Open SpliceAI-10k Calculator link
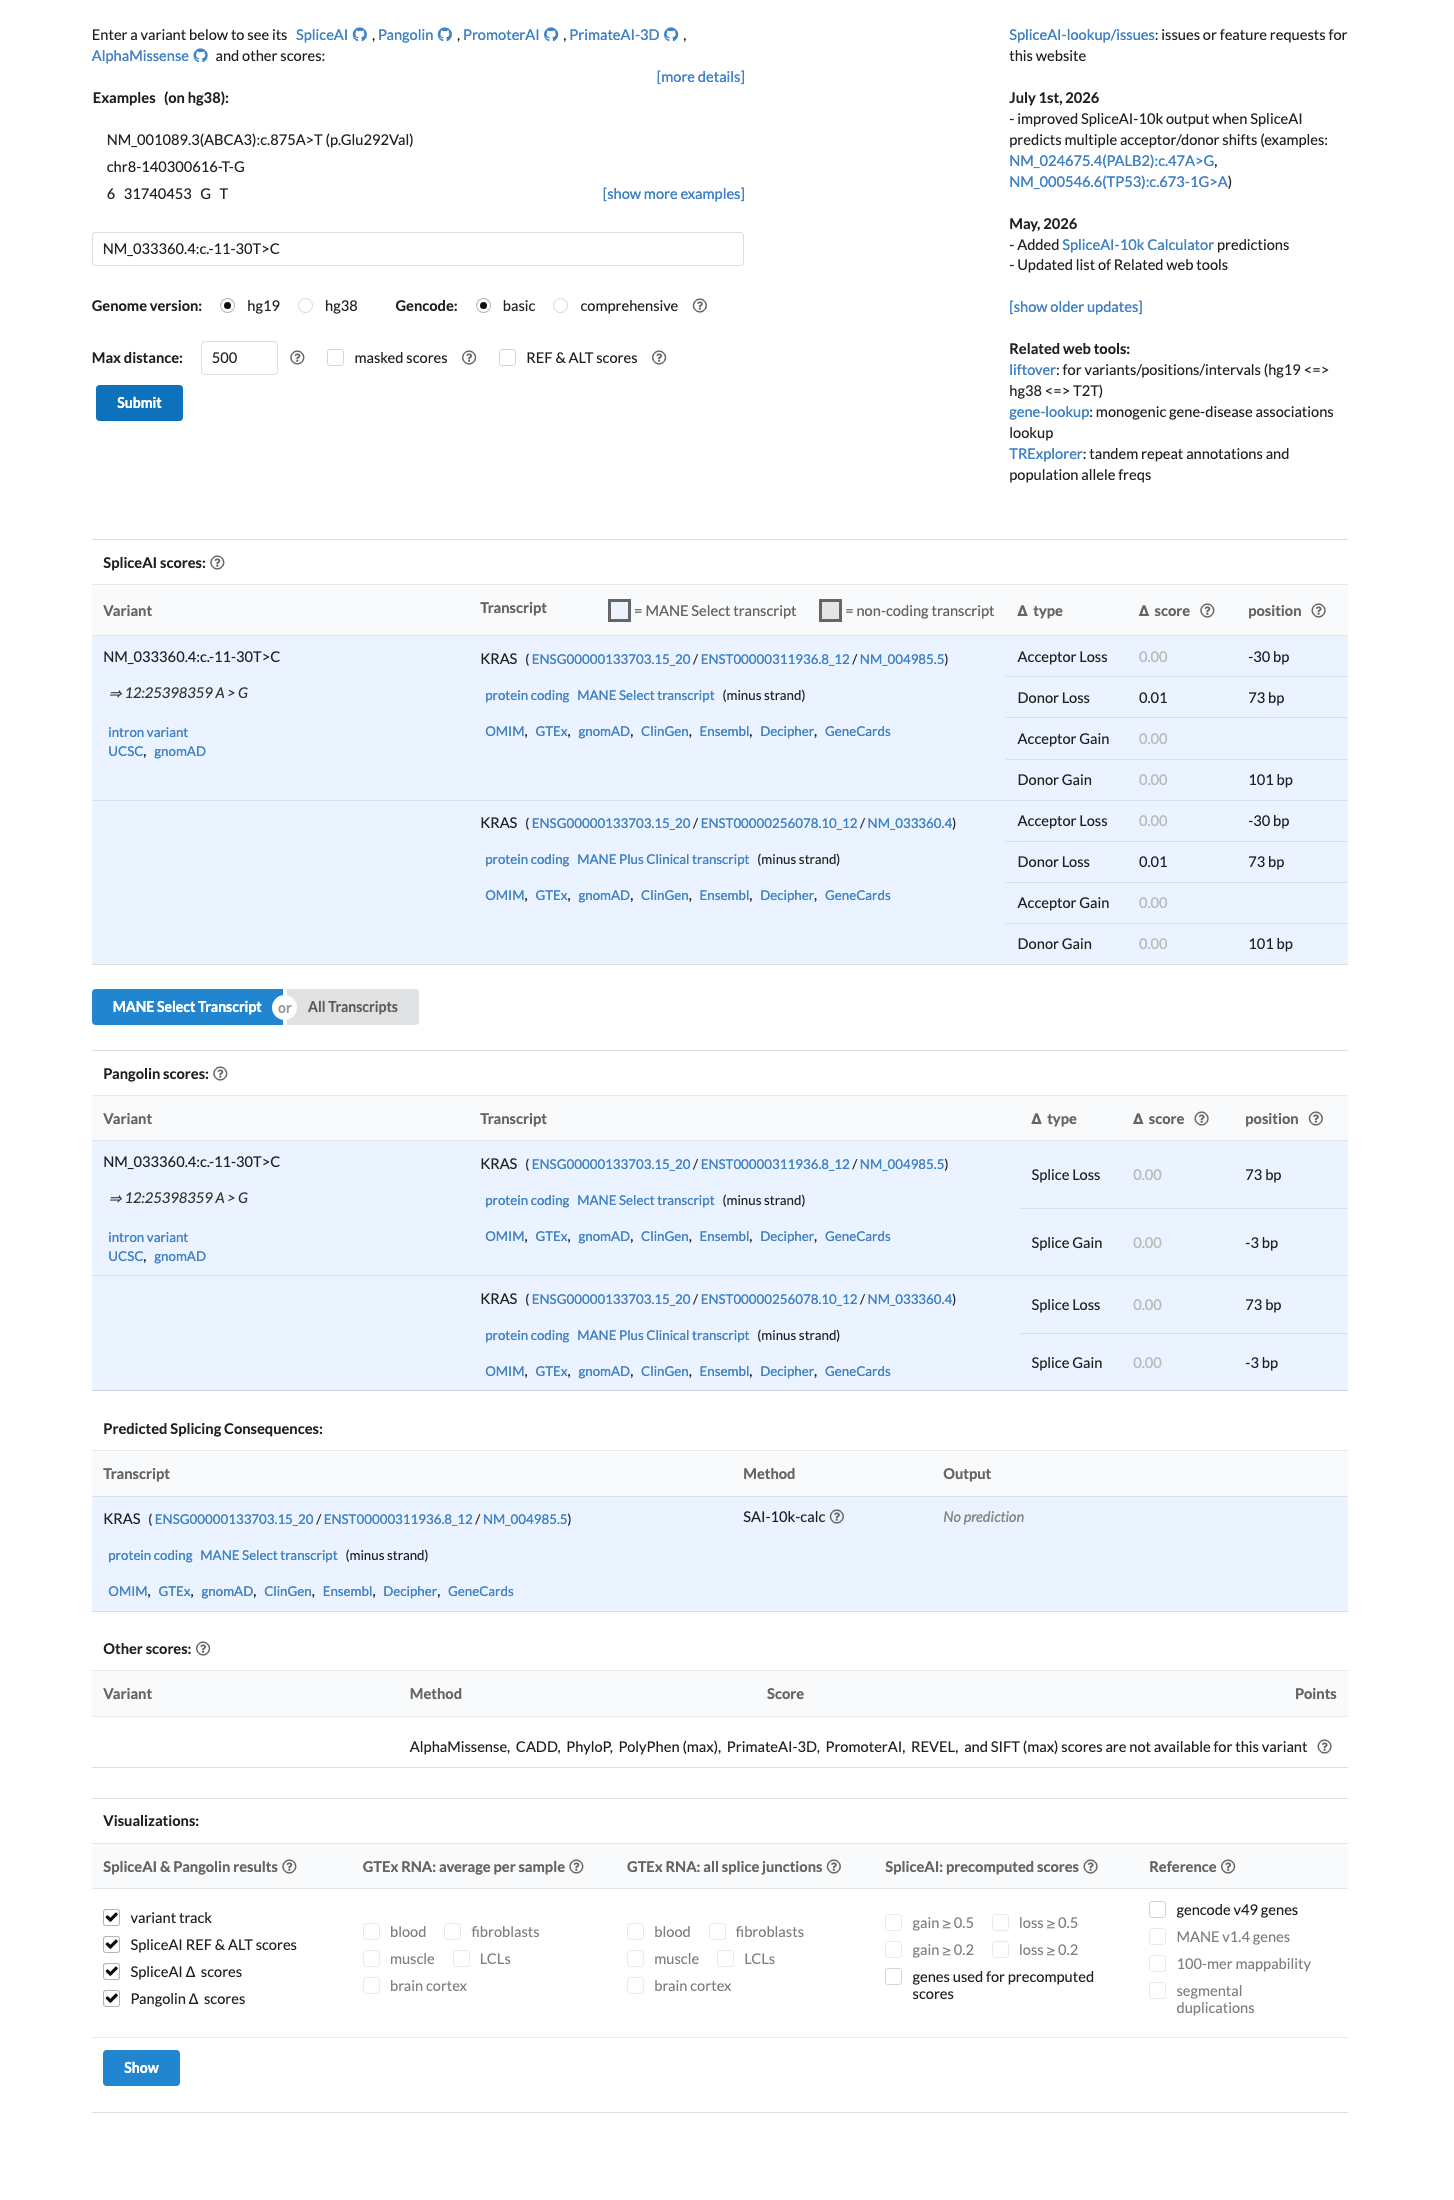The height and width of the screenshot is (2200, 1454). pos(1137,245)
